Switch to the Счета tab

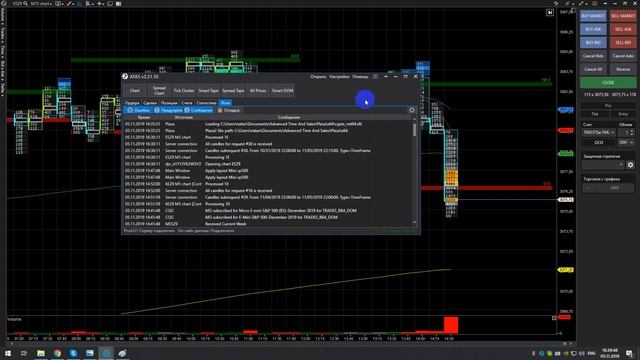coord(187,103)
